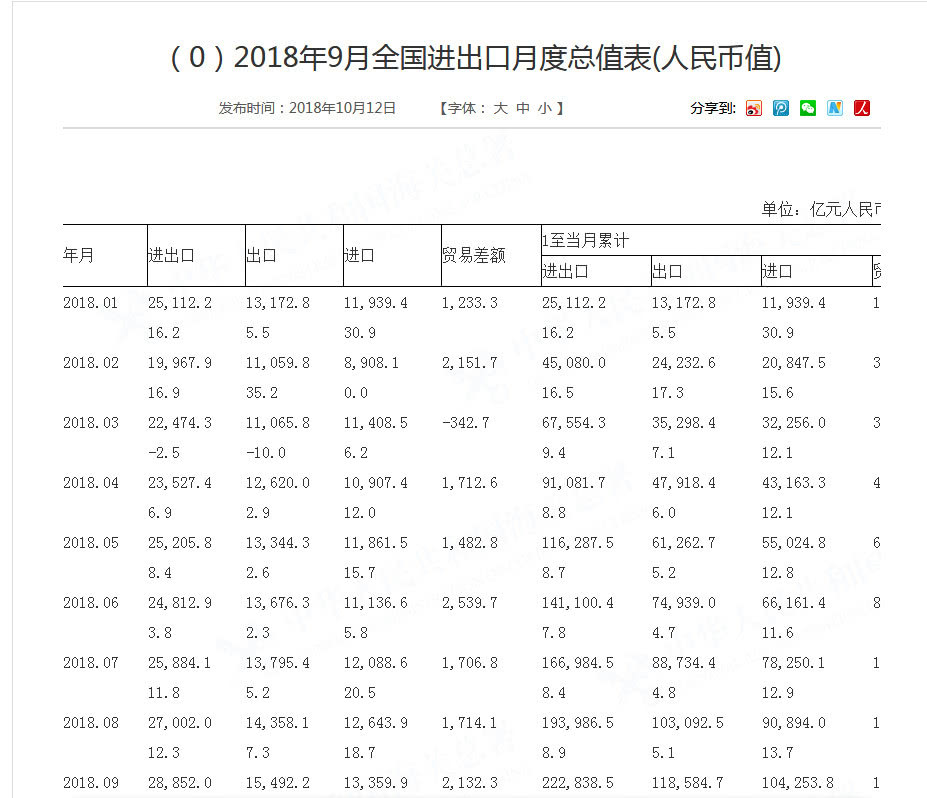The image size is (927, 798).
Task: Share to Renmin Weibo red icon
Action: click(862, 108)
